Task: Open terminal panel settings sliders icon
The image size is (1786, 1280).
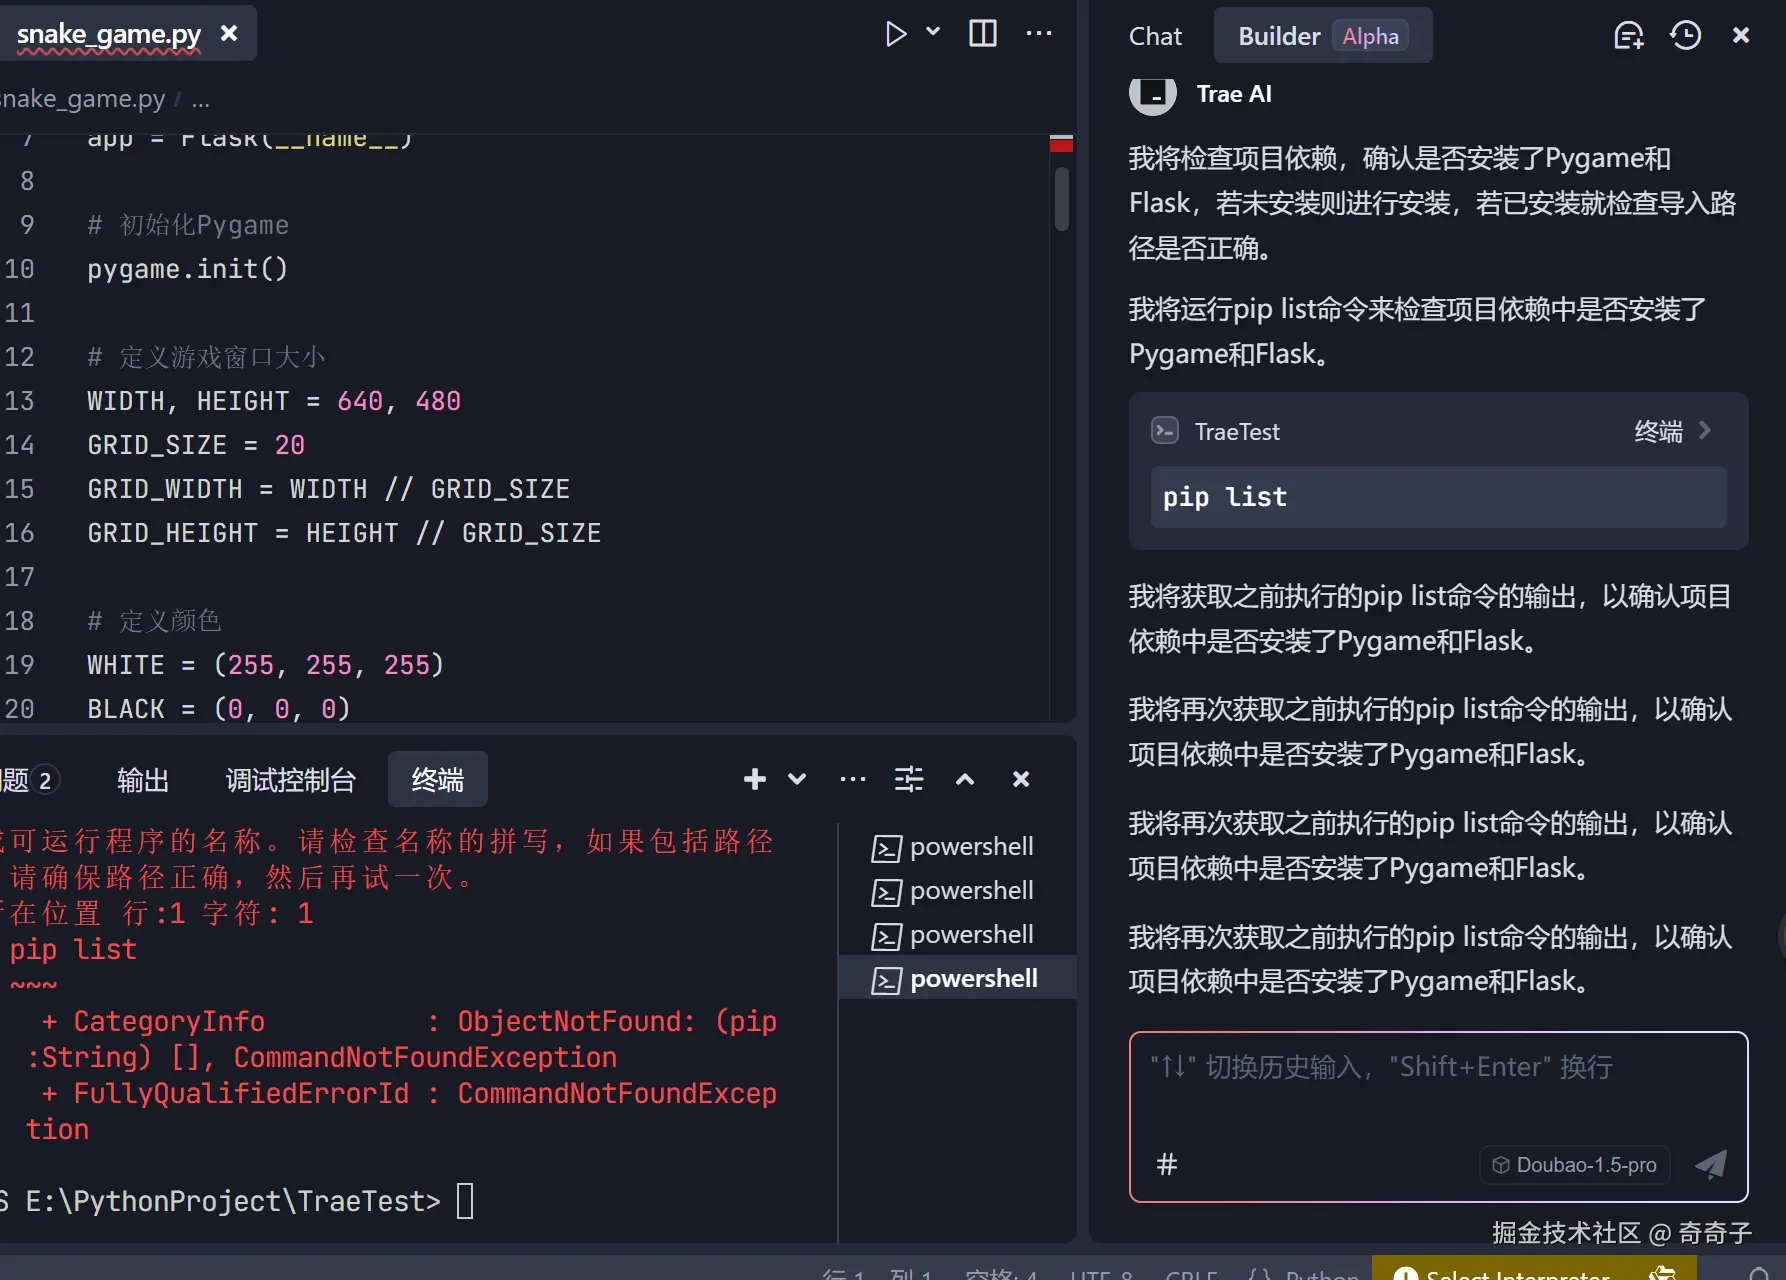Action: coord(909,779)
